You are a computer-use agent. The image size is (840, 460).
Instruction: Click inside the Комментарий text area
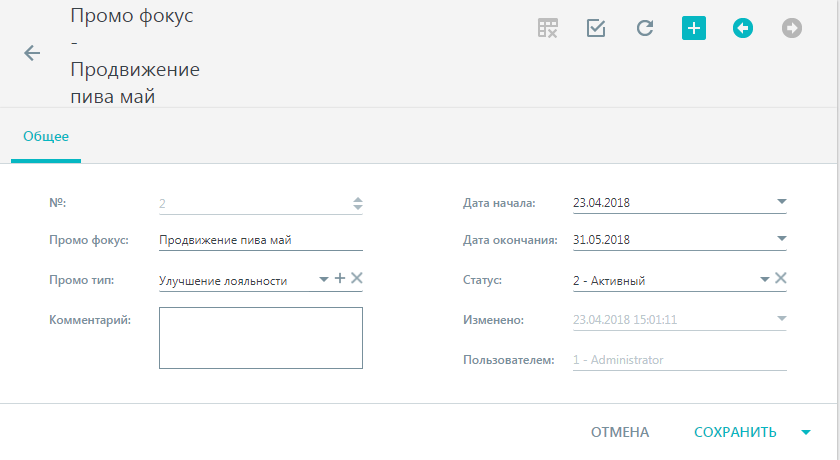(261, 338)
